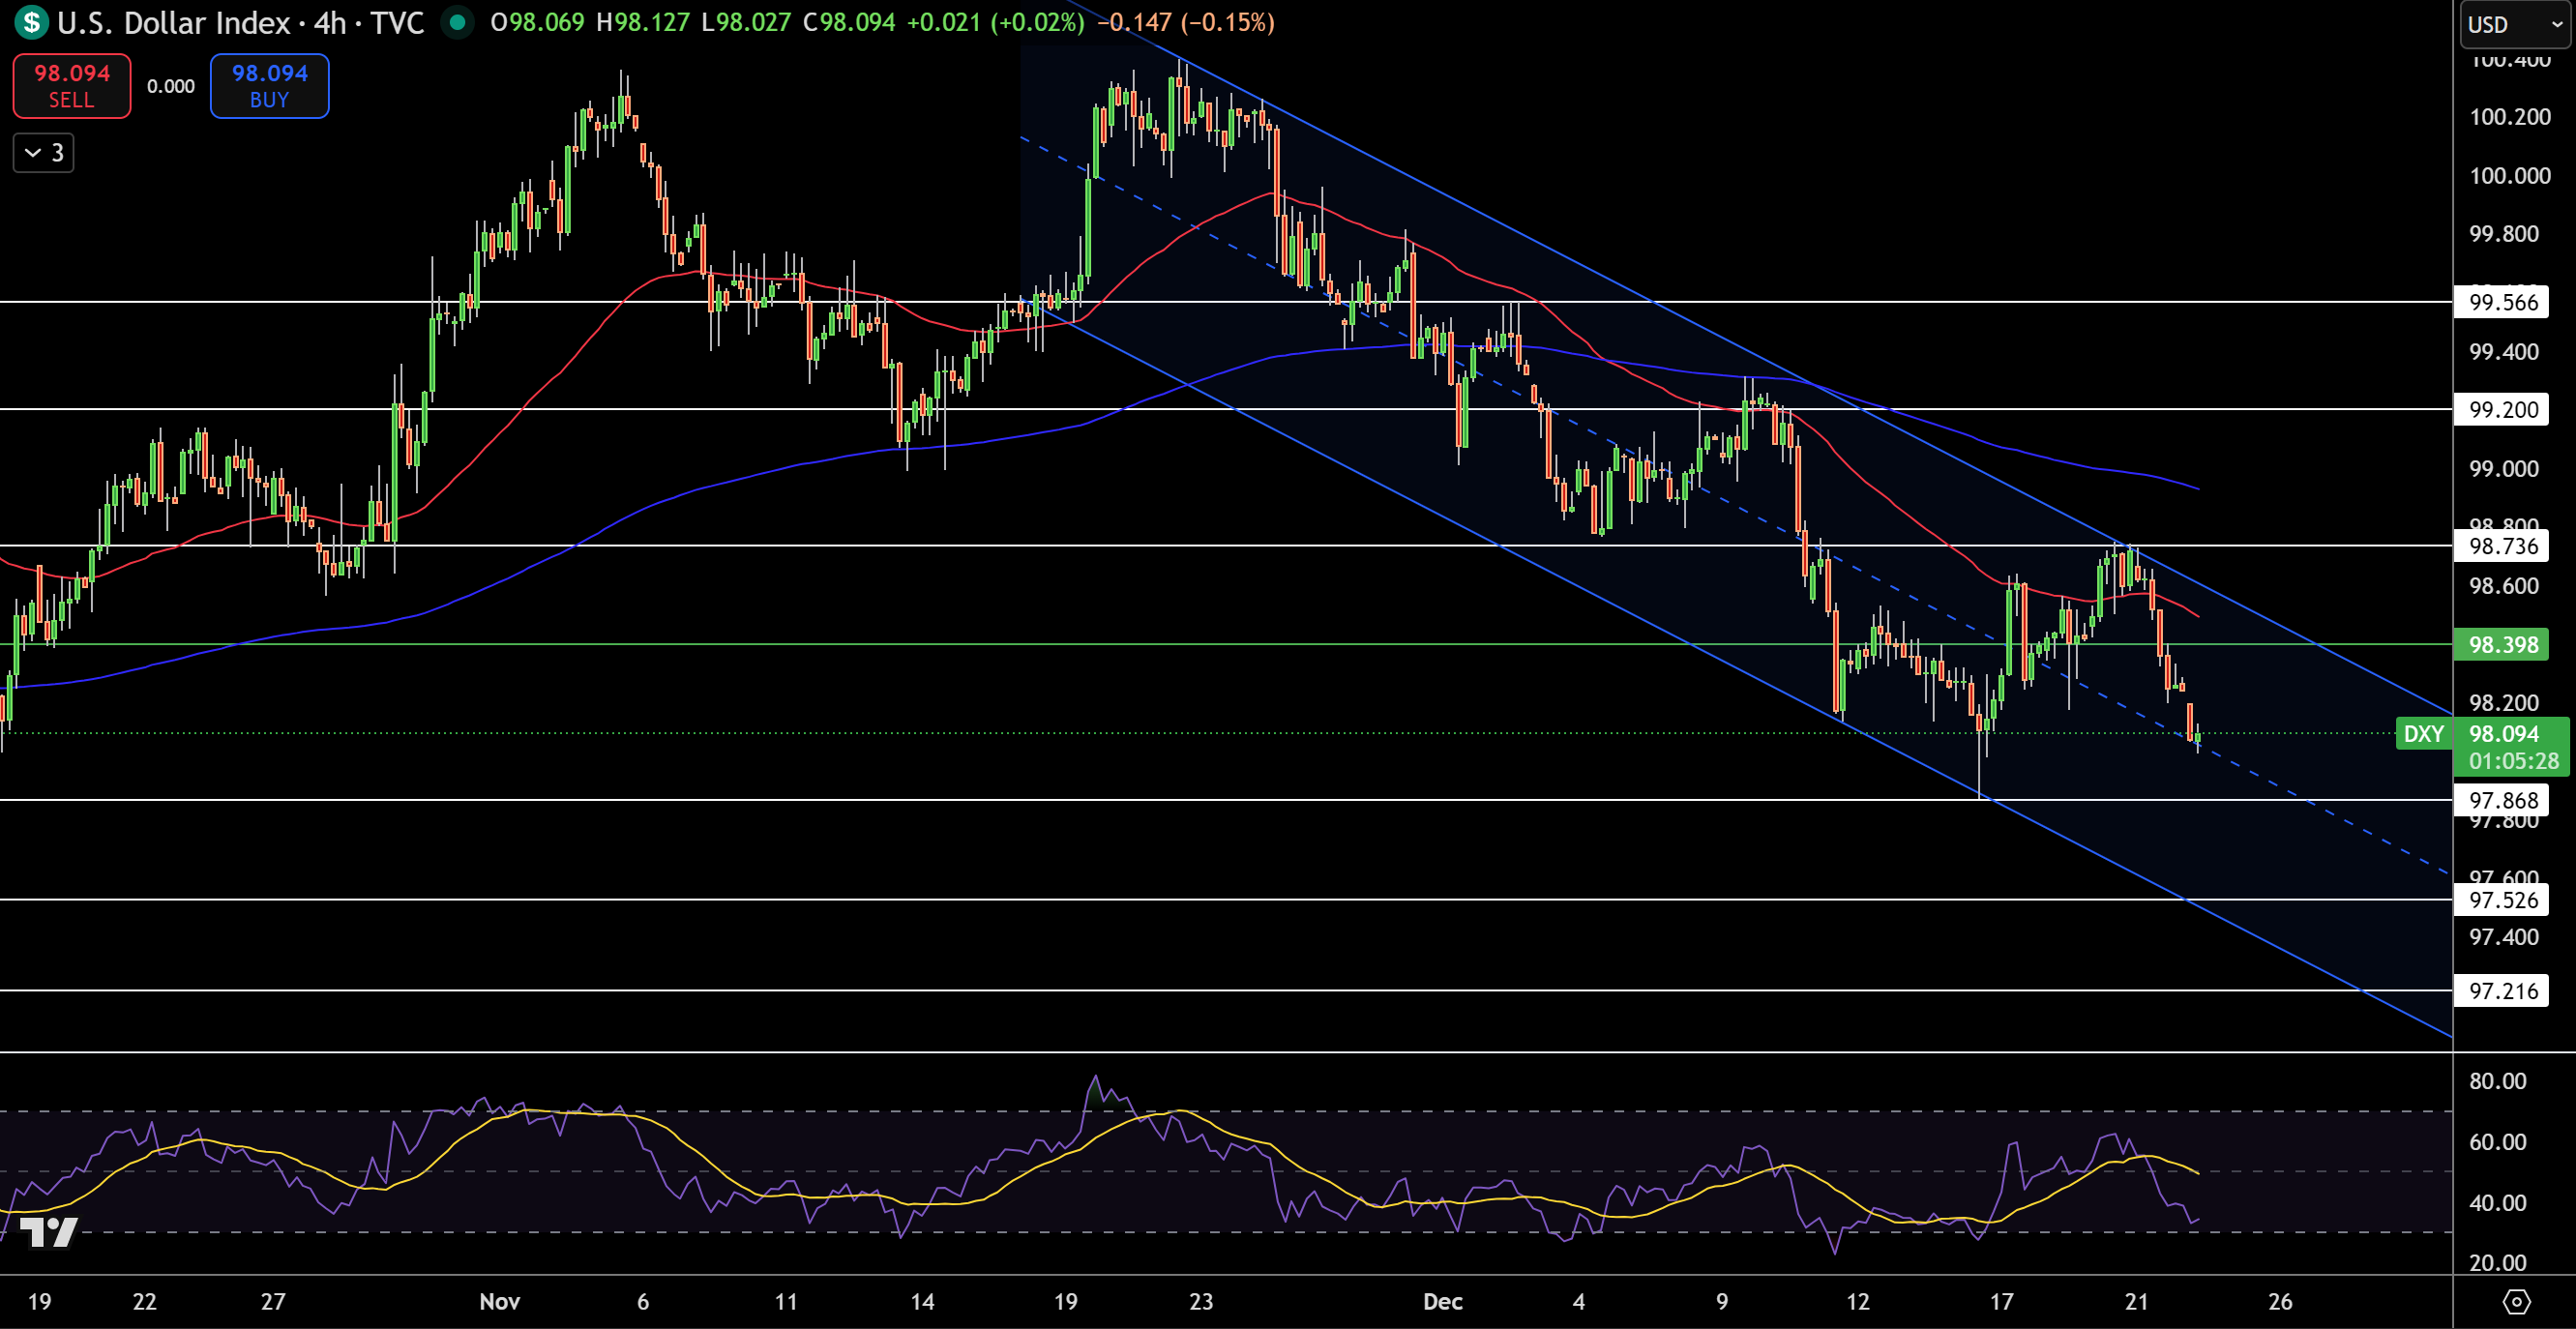Click the 97.868 price level label
2576x1329 pixels.
pyautogui.click(x=2502, y=800)
